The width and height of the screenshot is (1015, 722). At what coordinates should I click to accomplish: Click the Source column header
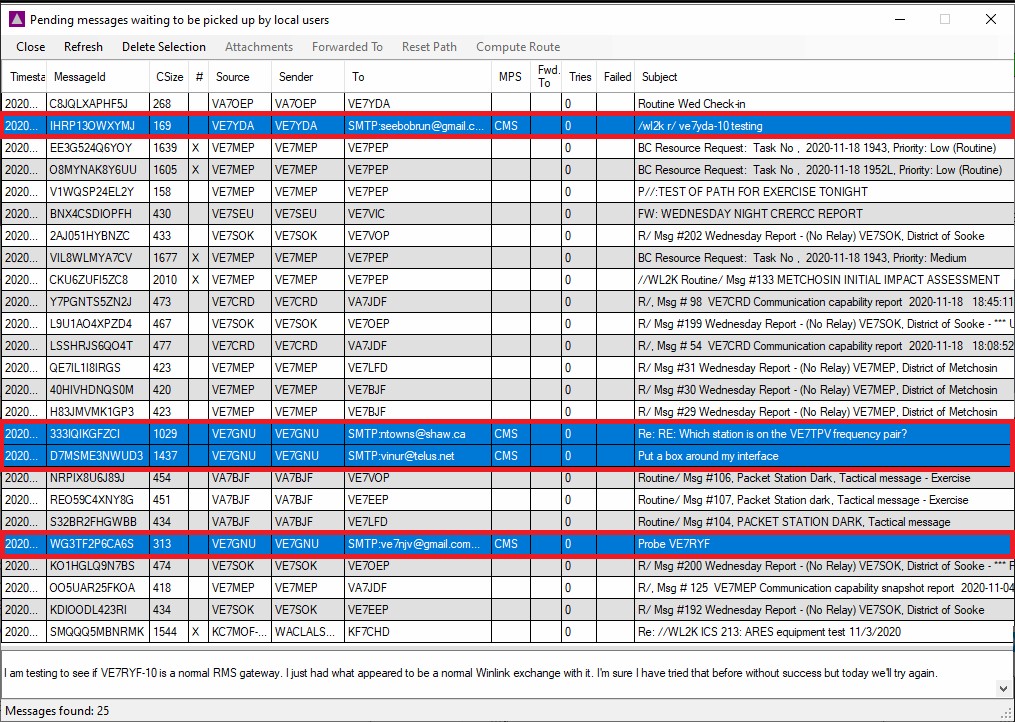[232, 77]
